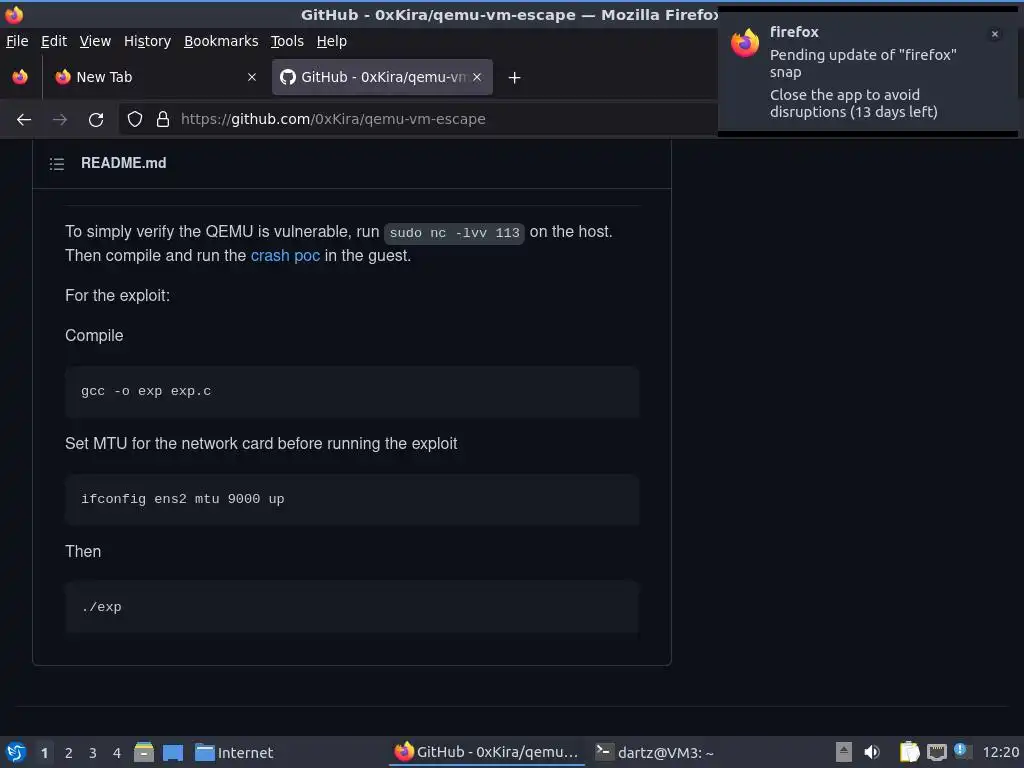Switch to workspace 4

click(117, 753)
